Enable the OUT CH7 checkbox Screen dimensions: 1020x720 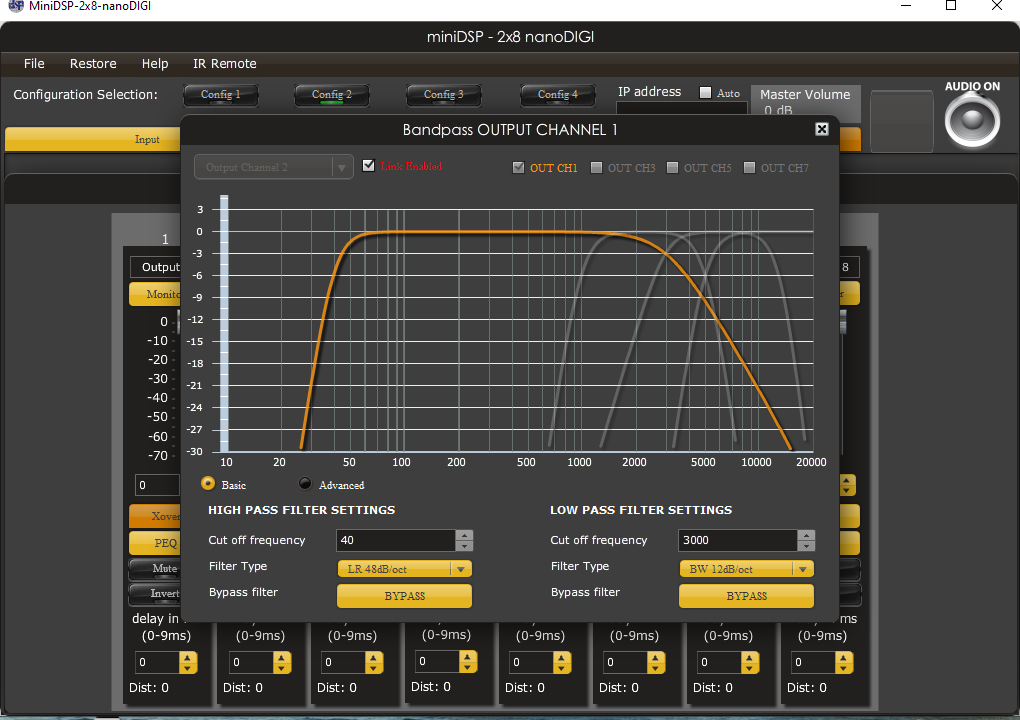point(749,167)
